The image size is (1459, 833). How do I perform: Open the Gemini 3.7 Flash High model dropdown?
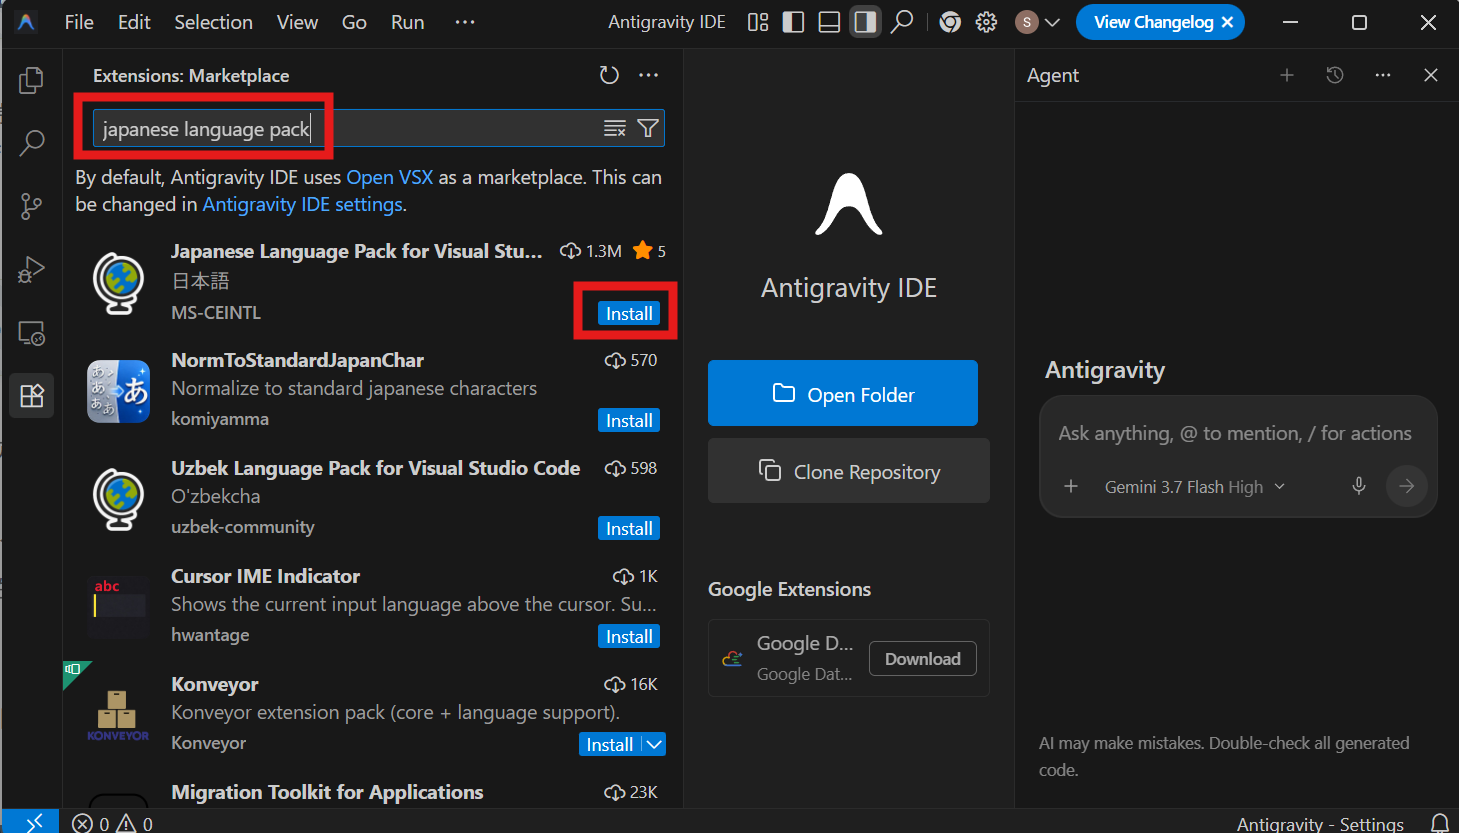(x=1195, y=487)
